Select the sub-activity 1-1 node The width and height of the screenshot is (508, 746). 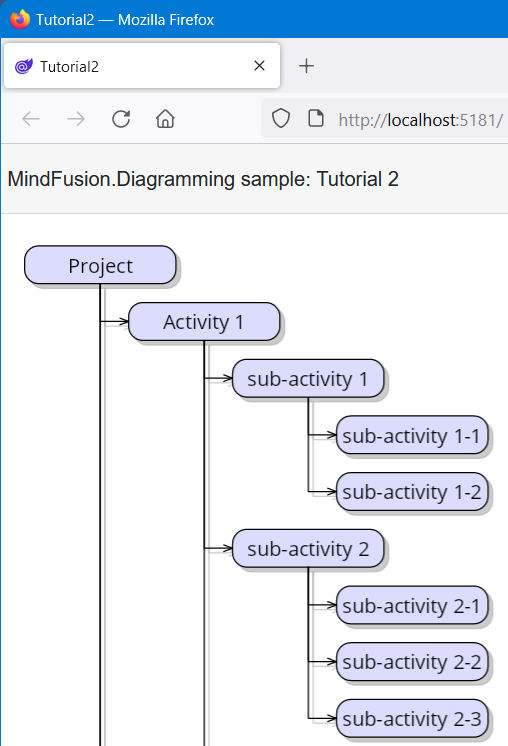[x=412, y=435]
